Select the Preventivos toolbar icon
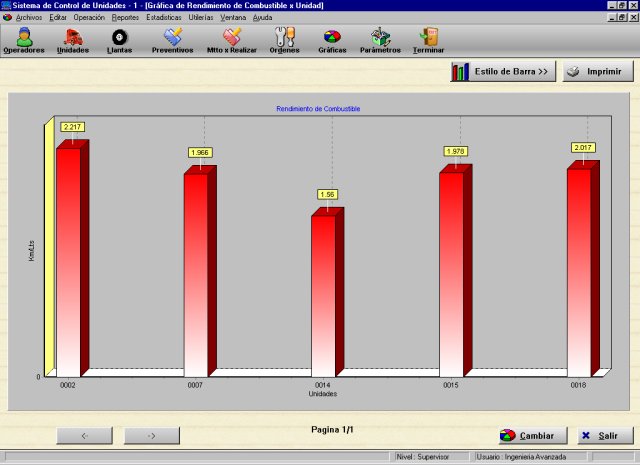Viewport: 640px width, 465px height. (172, 39)
